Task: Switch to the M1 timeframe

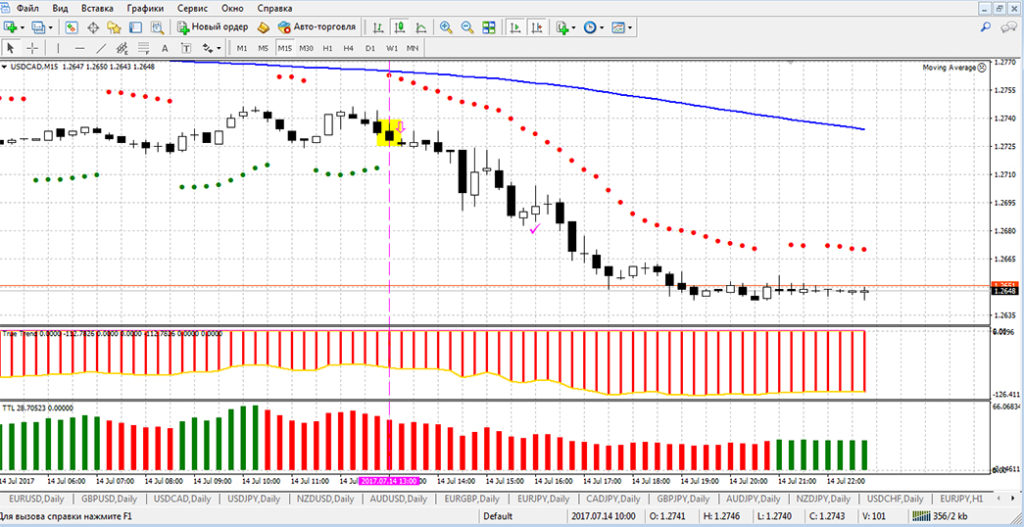Action: 242,48
